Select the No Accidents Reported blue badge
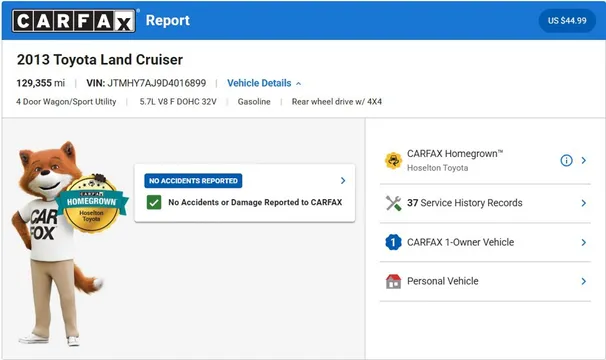The width and height of the screenshot is (606, 360). (193, 181)
